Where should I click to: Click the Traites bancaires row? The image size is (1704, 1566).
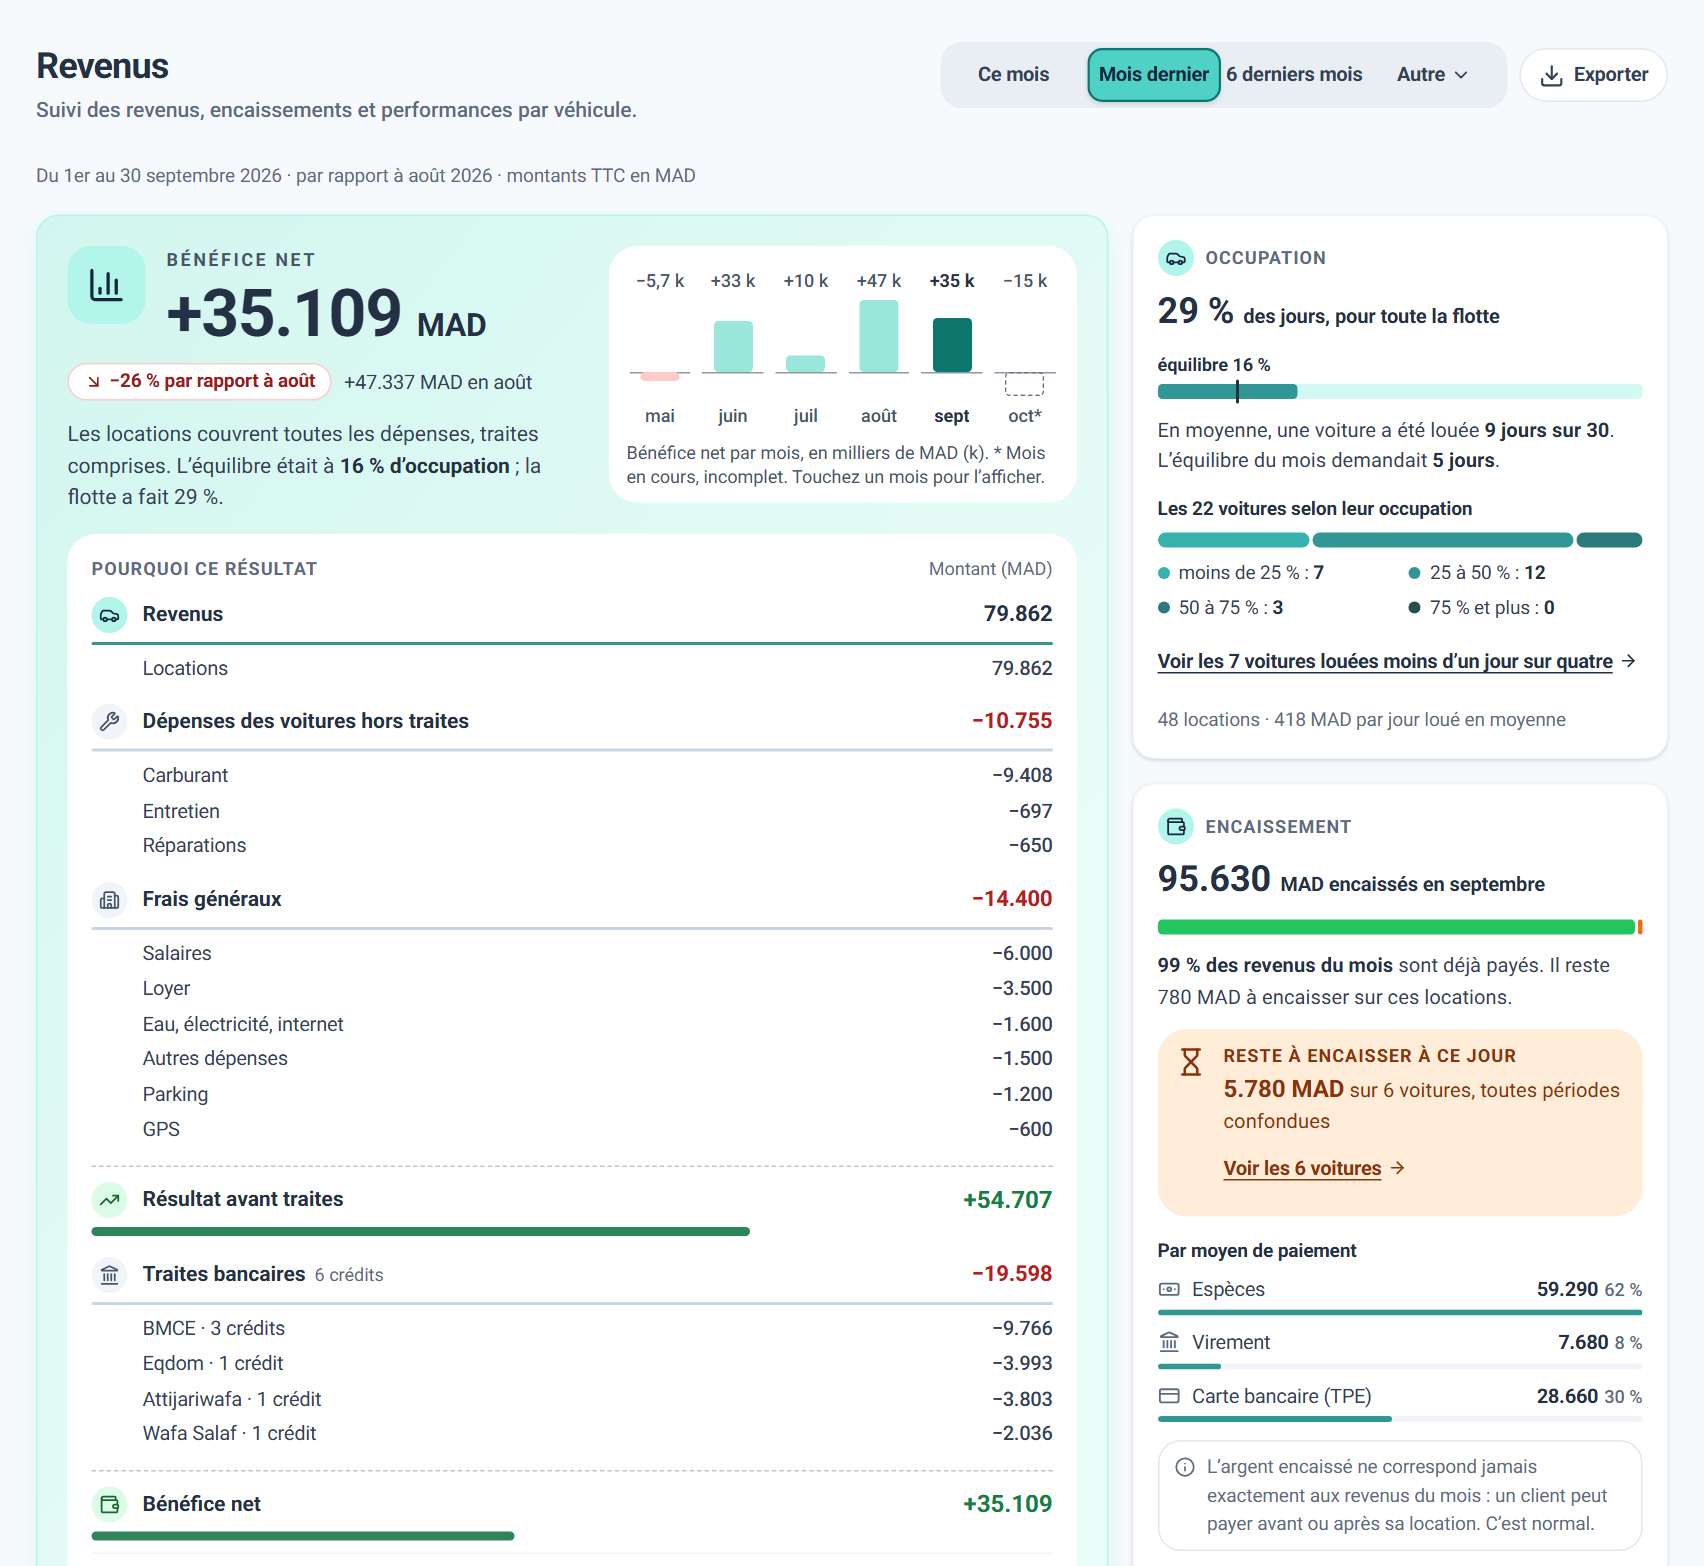[572, 1275]
